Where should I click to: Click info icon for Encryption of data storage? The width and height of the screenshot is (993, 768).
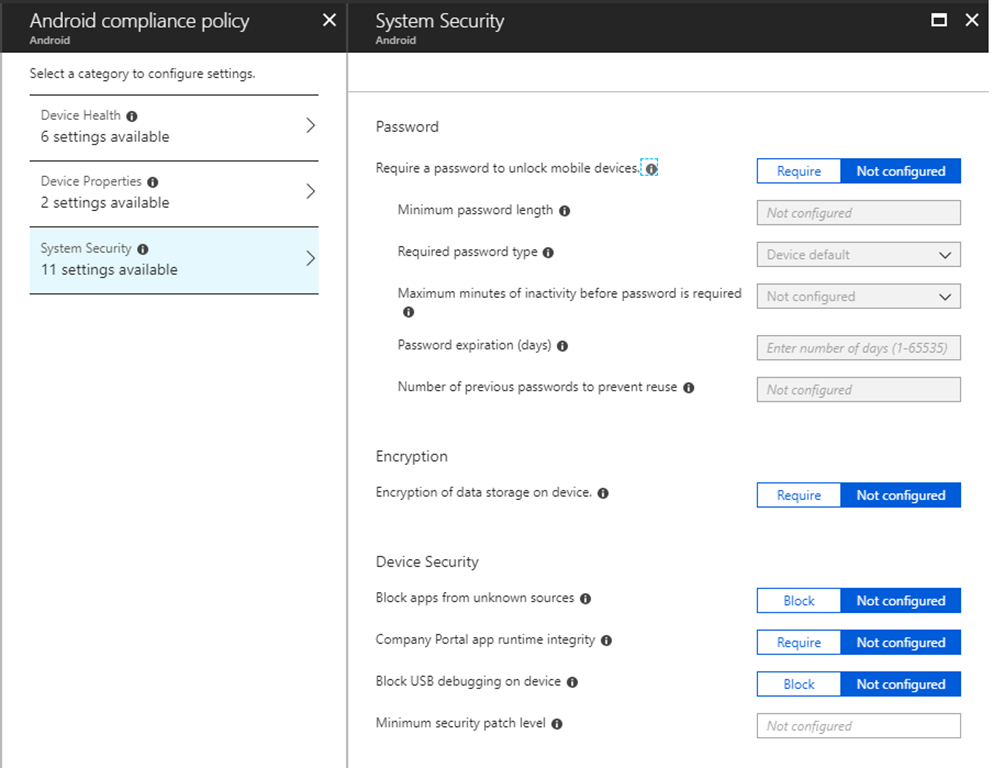(x=603, y=493)
